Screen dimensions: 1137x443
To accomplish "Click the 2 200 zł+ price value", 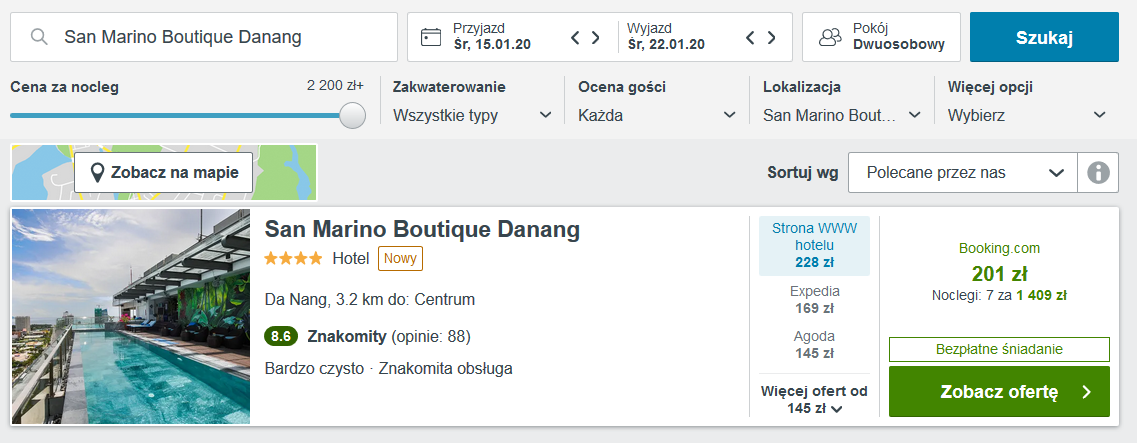I will (x=335, y=86).
